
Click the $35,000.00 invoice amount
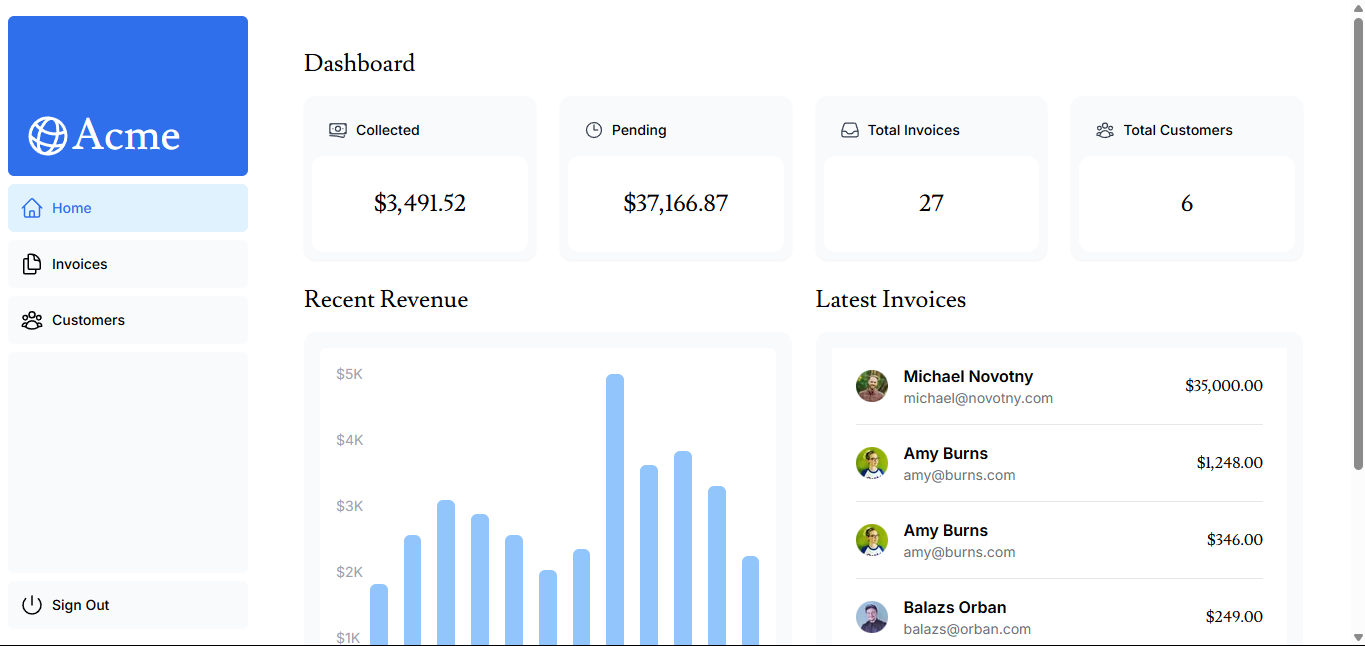tap(1223, 386)
